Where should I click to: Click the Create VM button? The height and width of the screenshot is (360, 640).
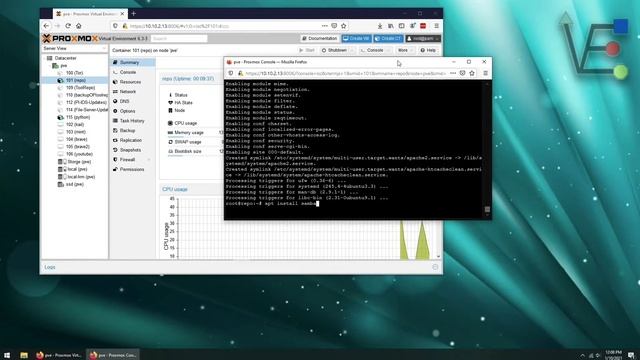click(356, 38)
